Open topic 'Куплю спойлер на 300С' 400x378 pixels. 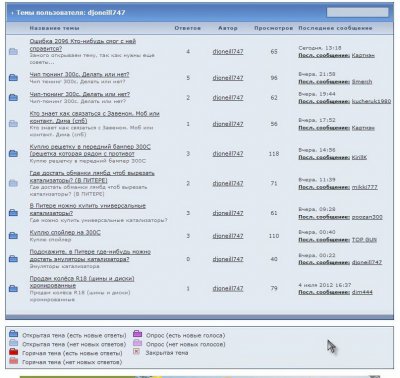tap(65, 232)
